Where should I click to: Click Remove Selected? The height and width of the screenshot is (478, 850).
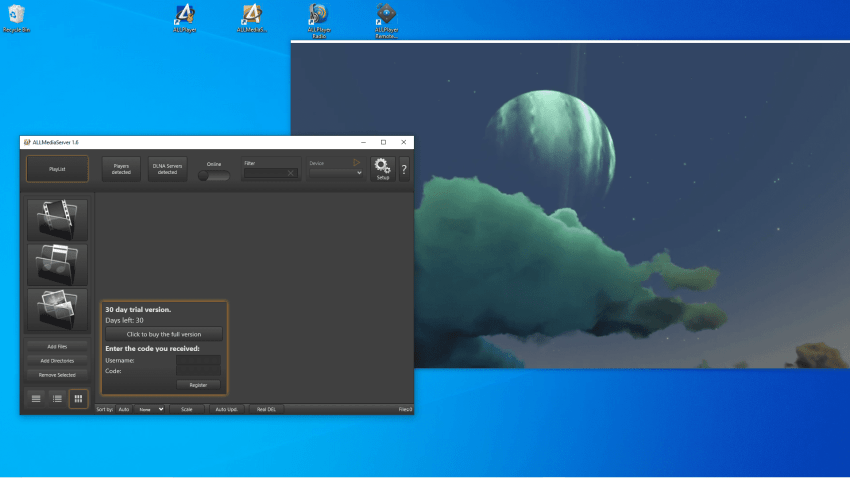tap(57, 375)
